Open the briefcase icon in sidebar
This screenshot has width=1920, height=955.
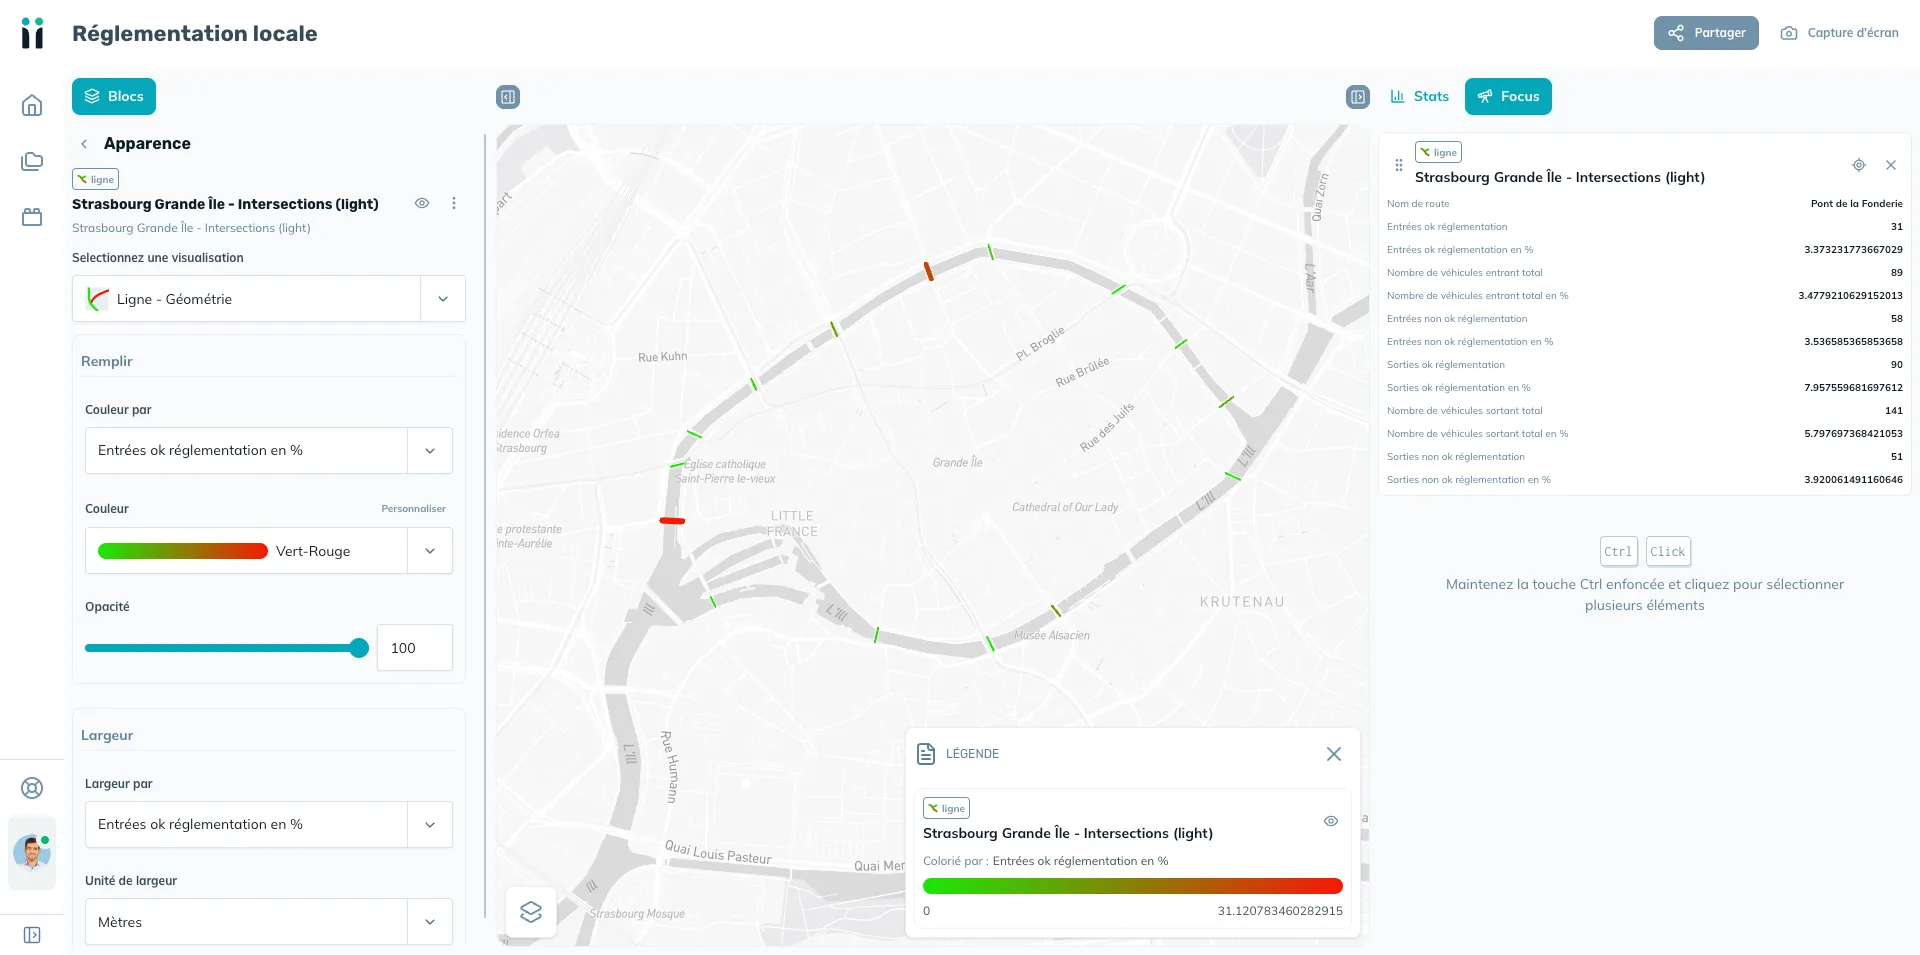[x=32, y=217]
